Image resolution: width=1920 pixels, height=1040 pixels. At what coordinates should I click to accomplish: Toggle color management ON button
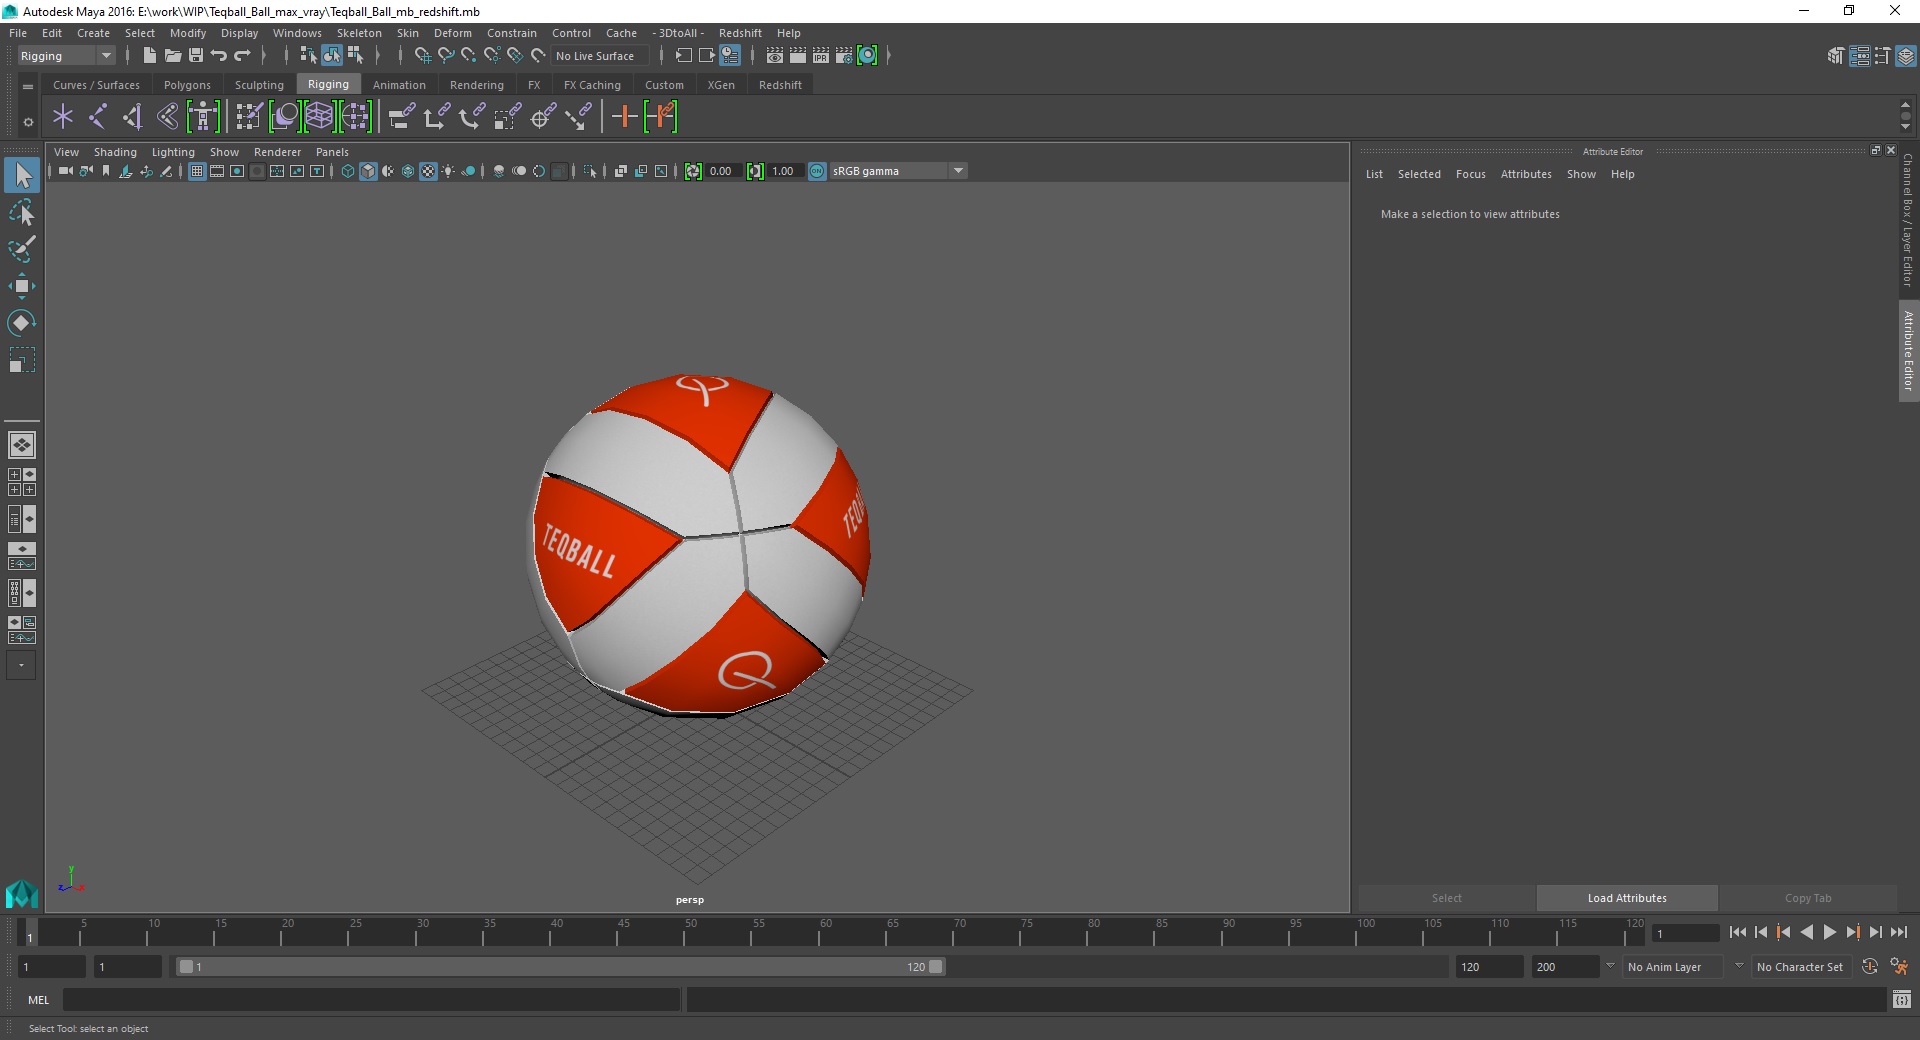point(817,171)
